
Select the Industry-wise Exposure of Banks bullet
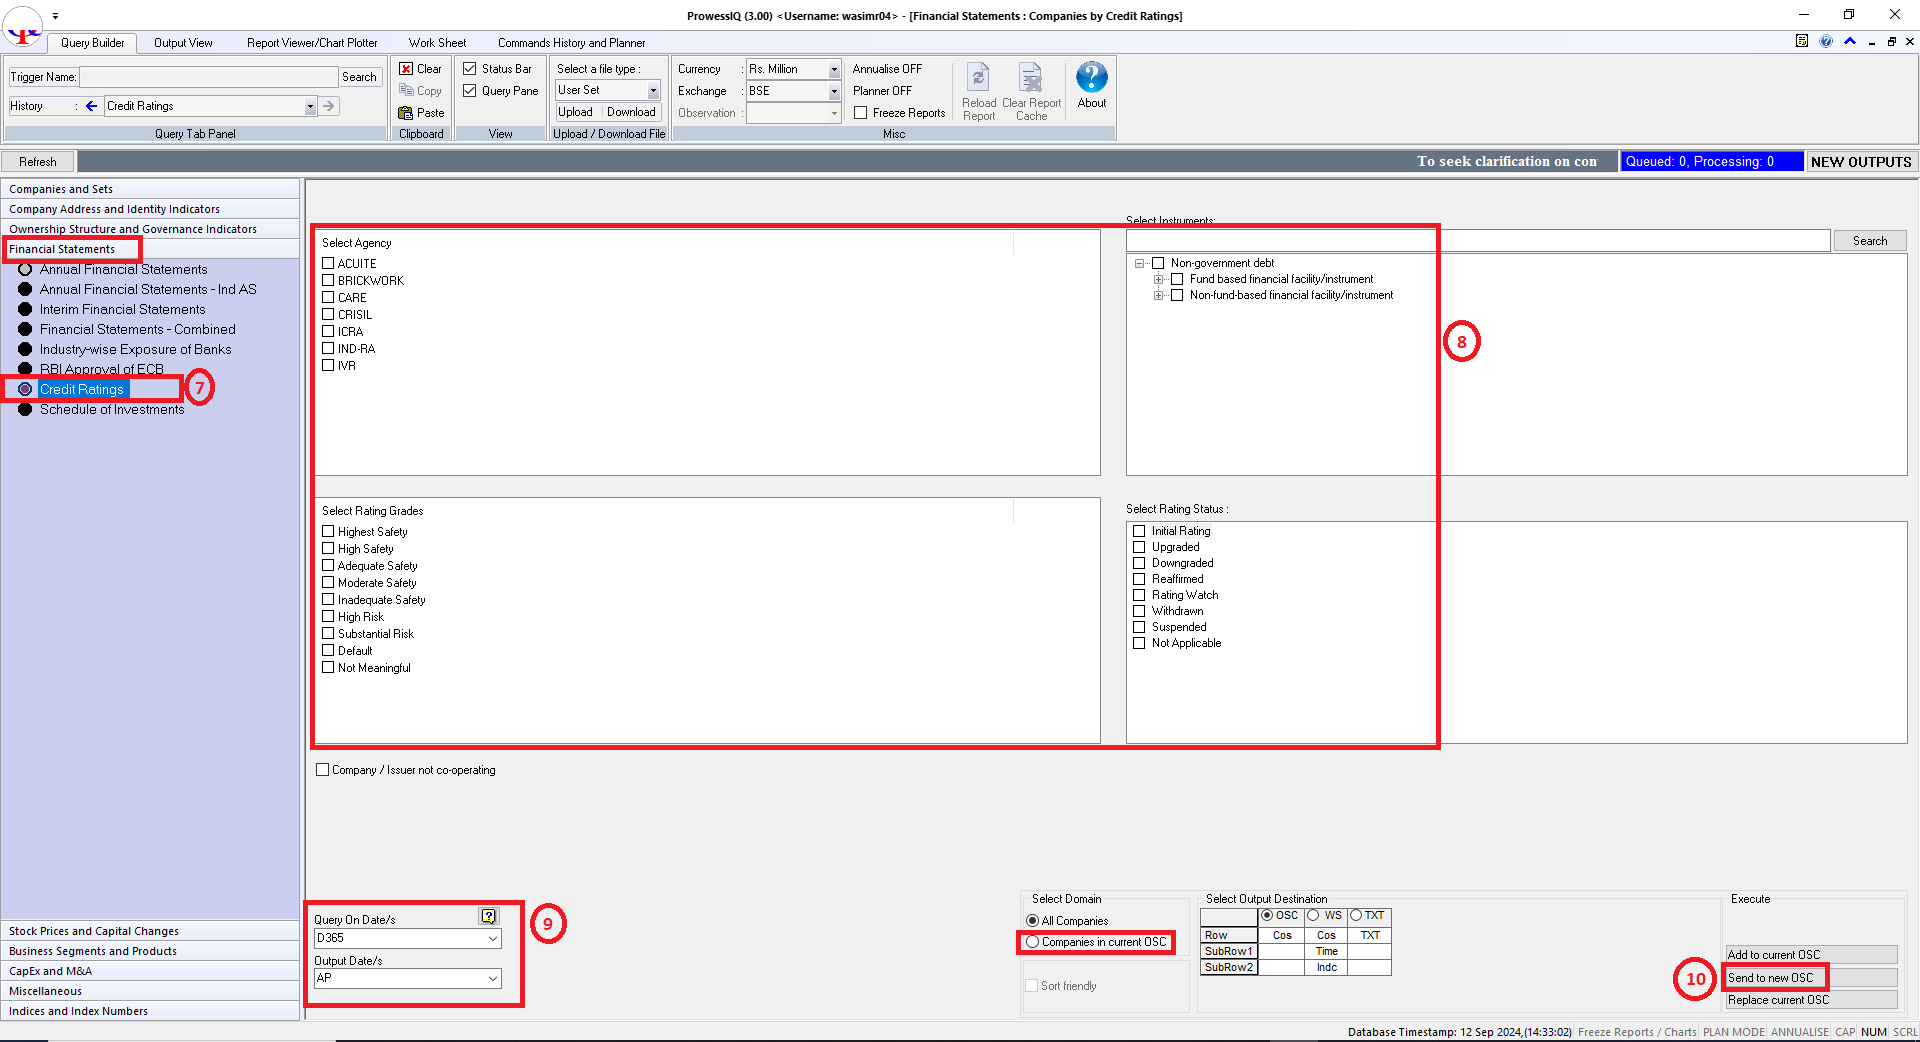[25, 349]
